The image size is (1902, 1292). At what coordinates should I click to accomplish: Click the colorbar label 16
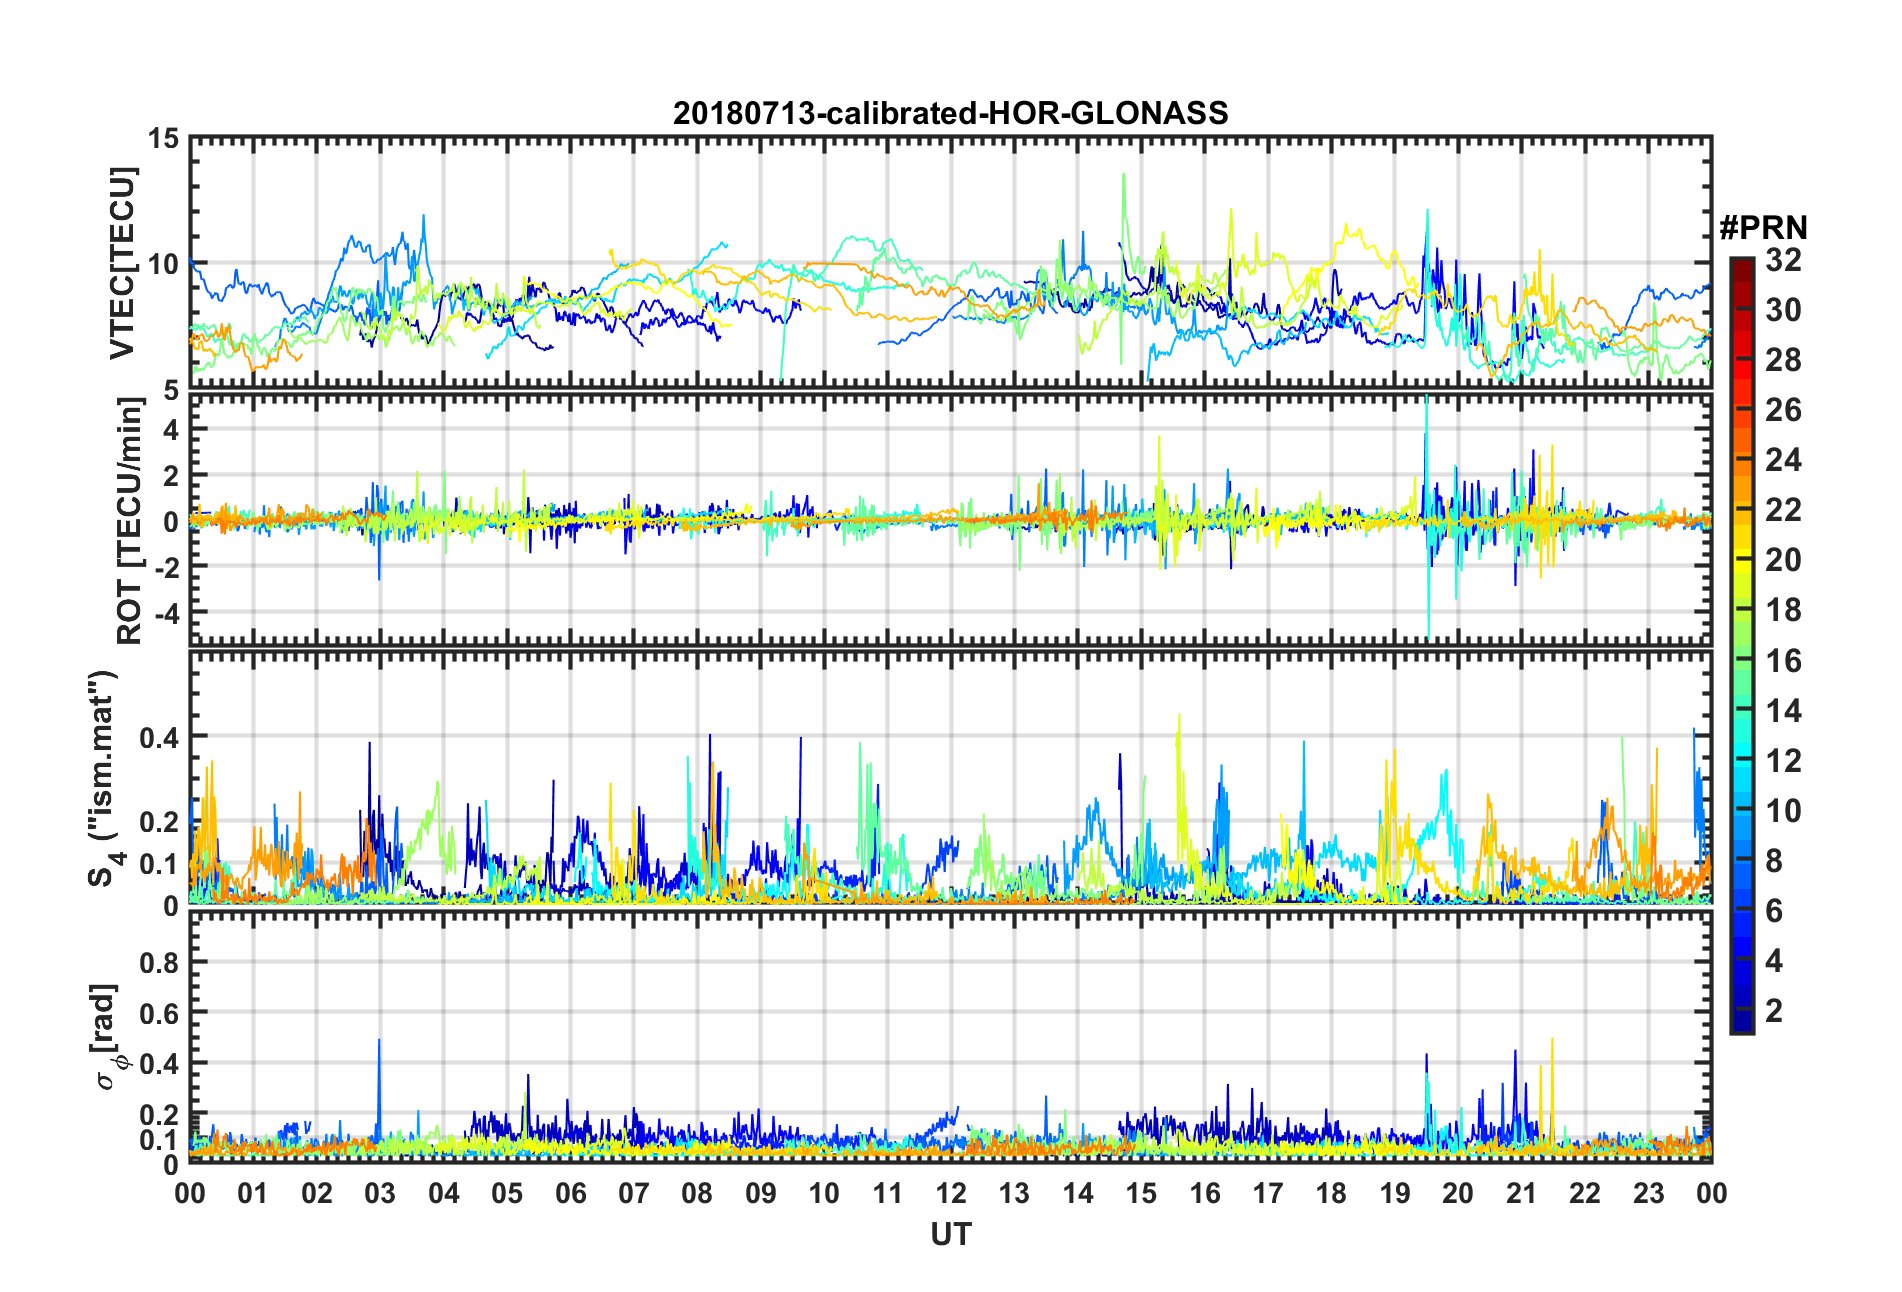tap(1783, 661)
